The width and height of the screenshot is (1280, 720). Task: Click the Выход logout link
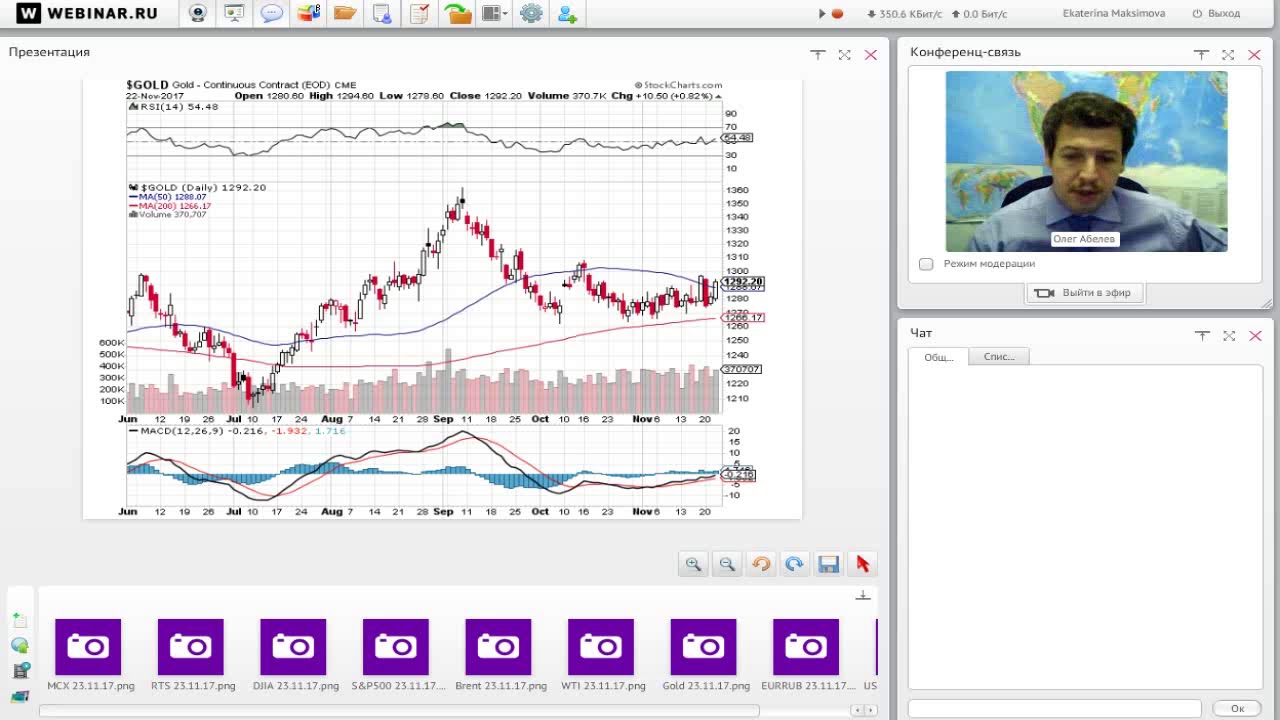[1216, 14]
